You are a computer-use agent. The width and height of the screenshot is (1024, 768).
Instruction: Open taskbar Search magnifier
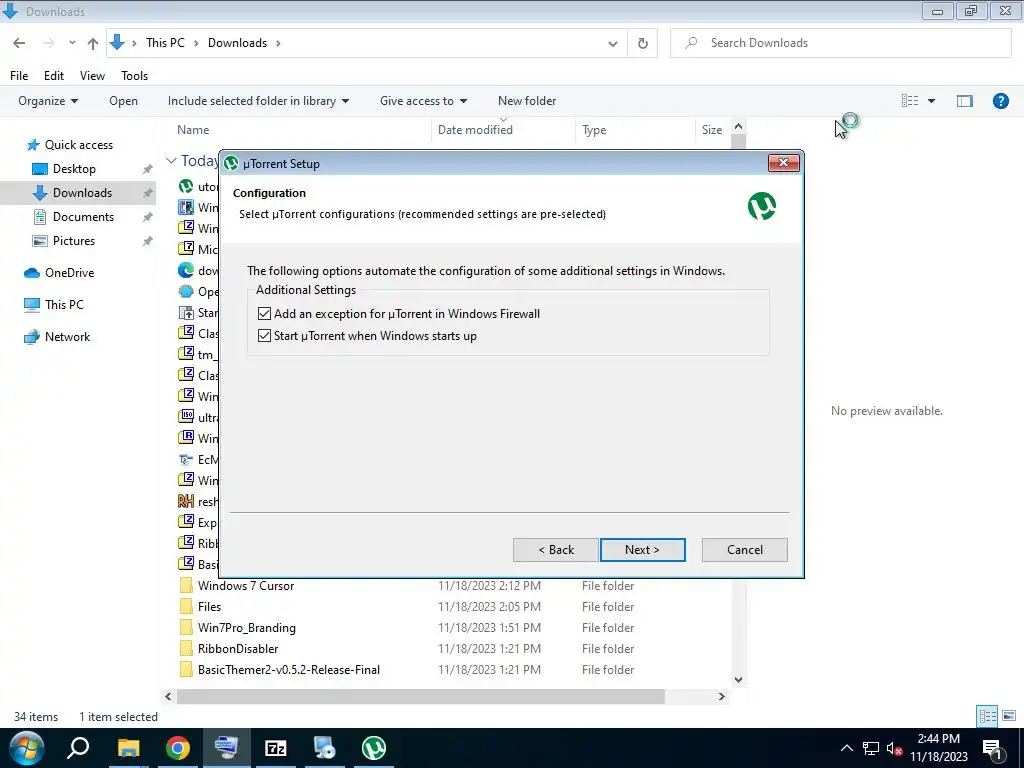click(78, 748)
